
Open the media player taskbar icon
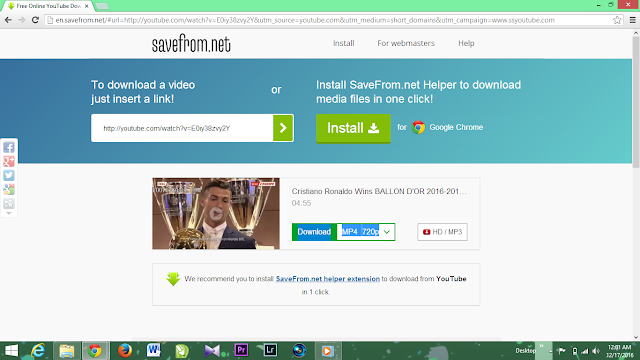click(x=327, y=351)
